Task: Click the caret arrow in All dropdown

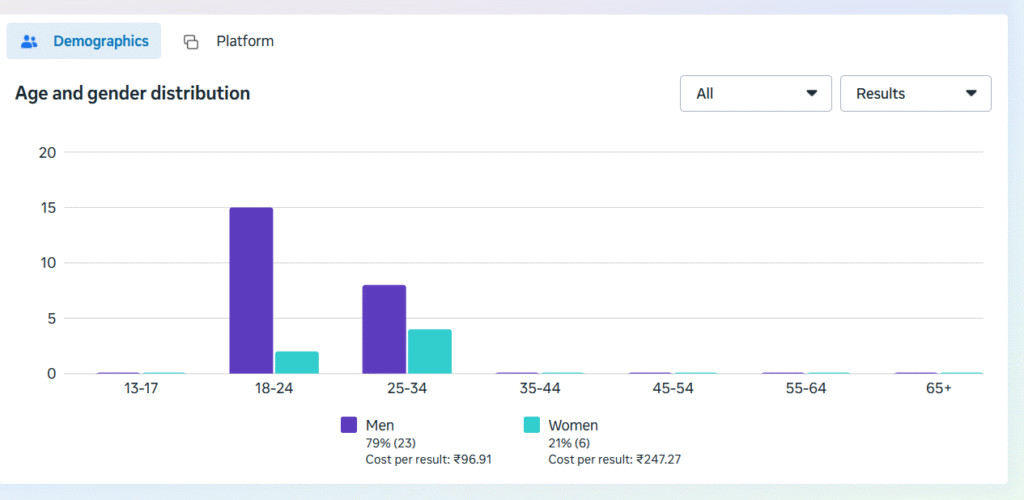Action: coord(811,93)
